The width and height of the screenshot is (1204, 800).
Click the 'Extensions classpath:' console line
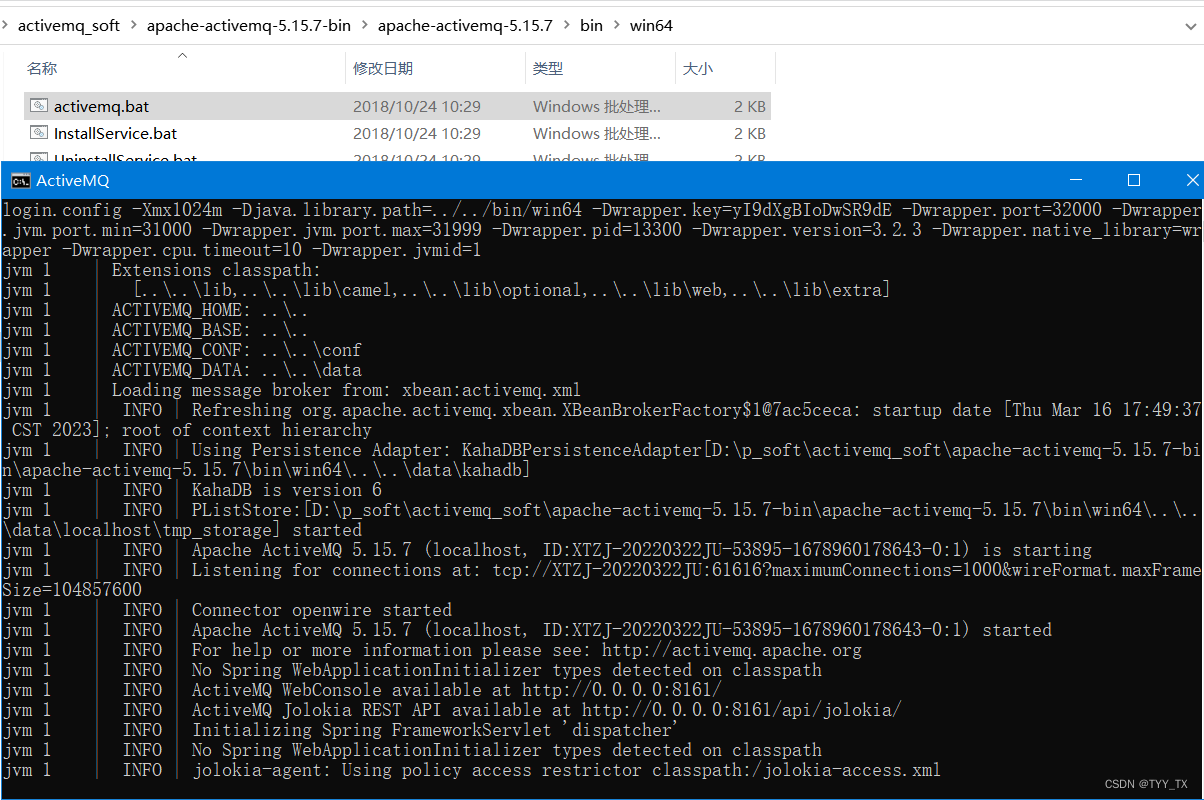[x=215, y=270]
